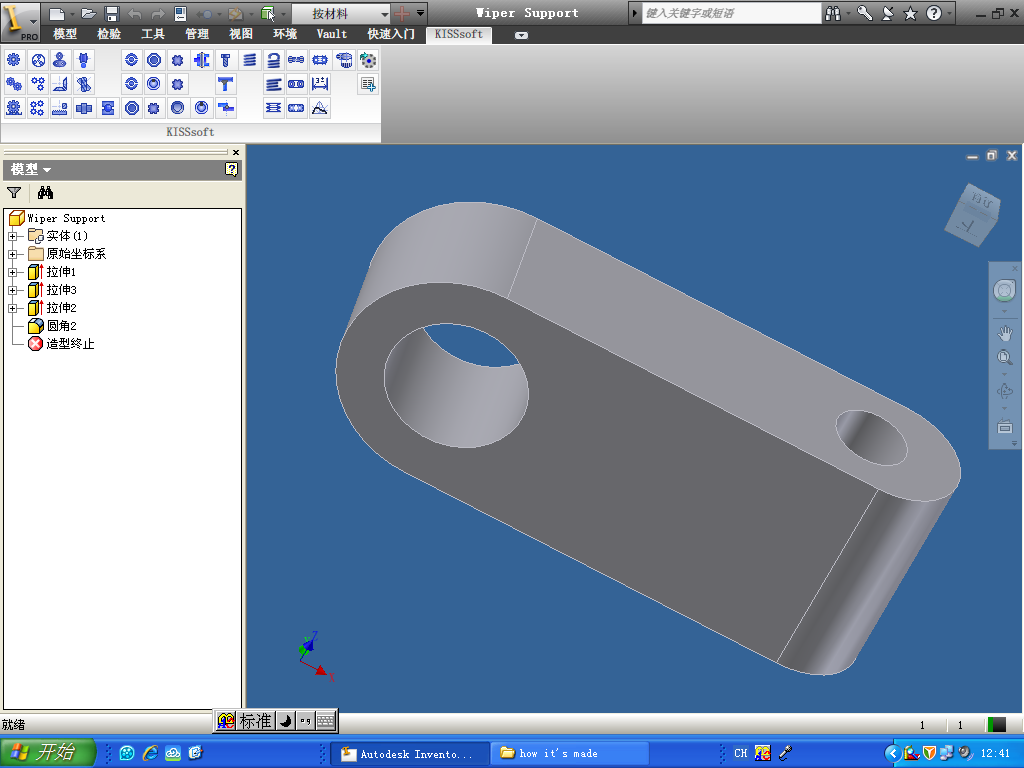Viewport: 1024px width, 768px height.
Task: Click the title bar help question mark icon
Action: (934, 13)
